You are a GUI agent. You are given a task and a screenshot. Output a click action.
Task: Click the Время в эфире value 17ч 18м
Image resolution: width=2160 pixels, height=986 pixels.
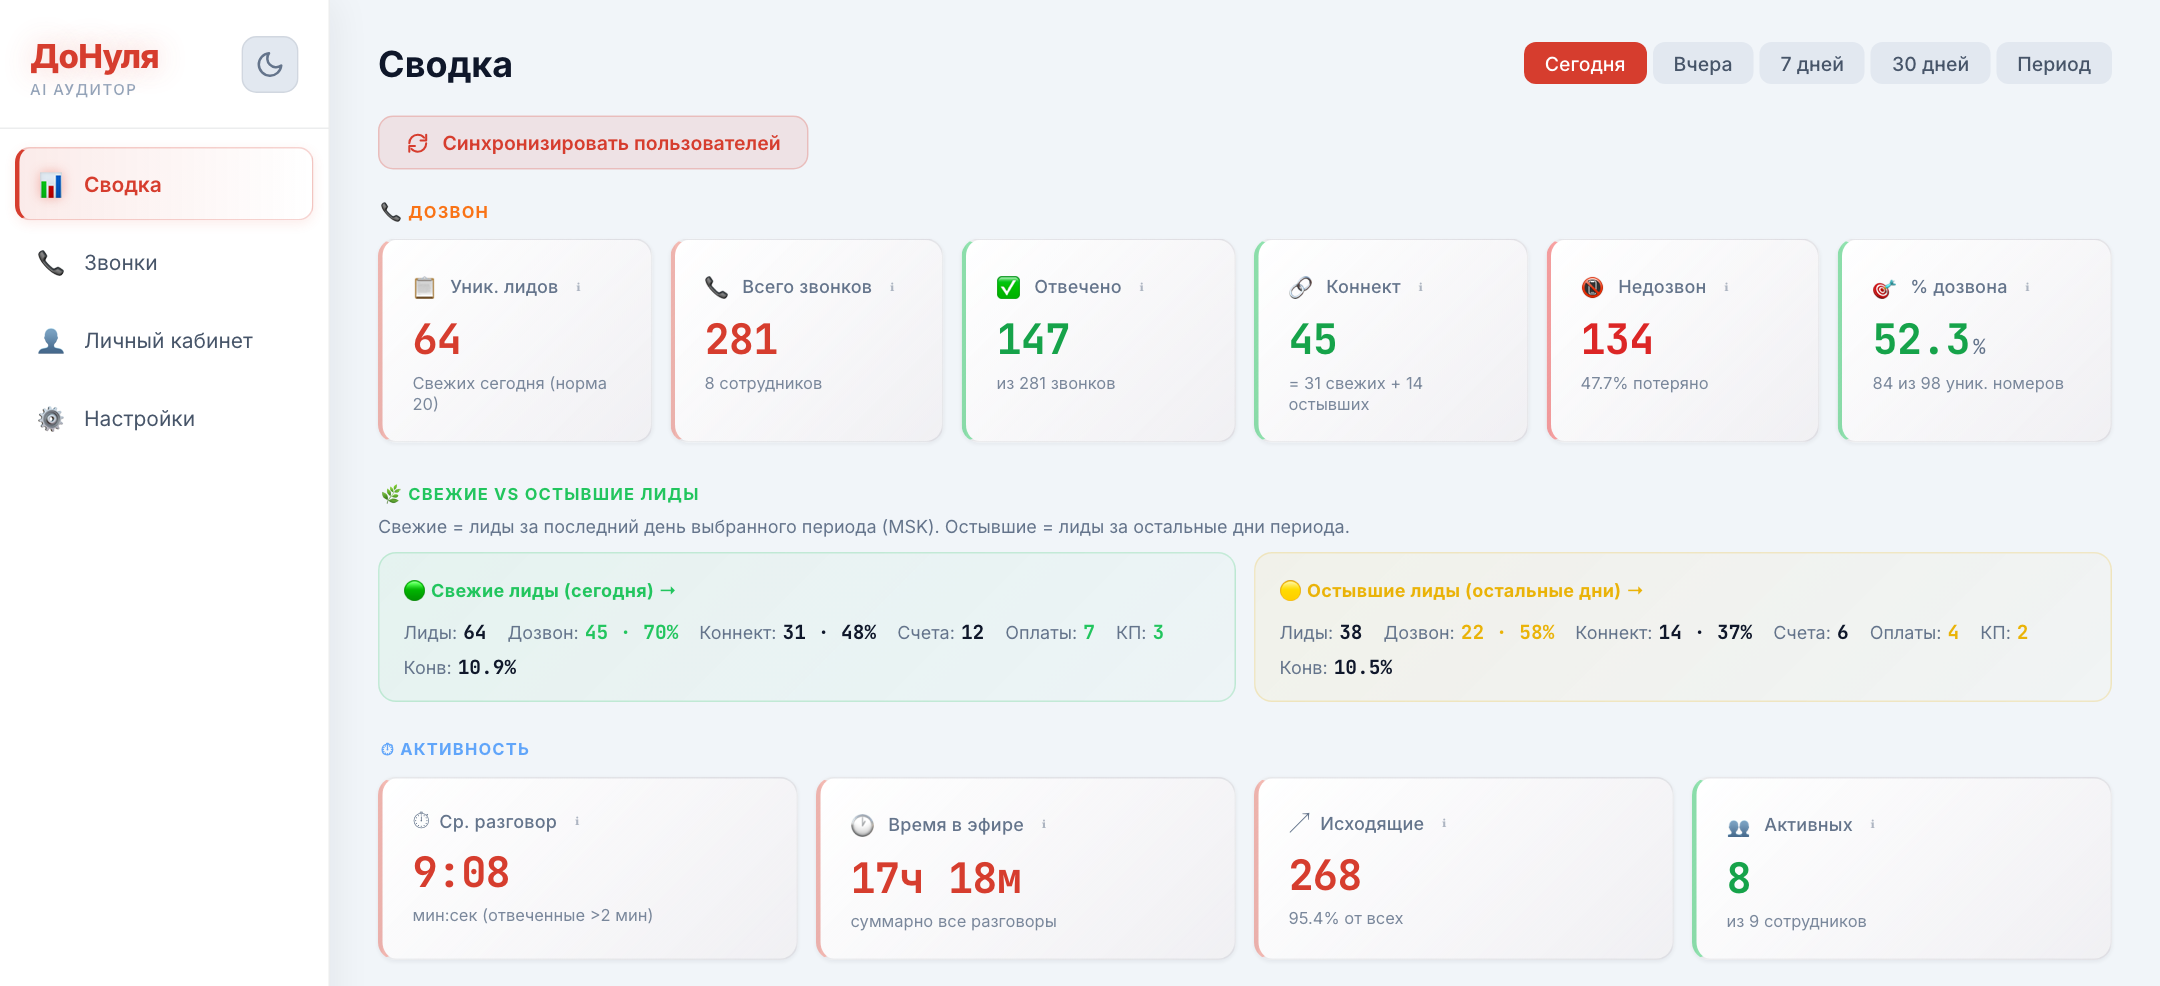(936, 879)
